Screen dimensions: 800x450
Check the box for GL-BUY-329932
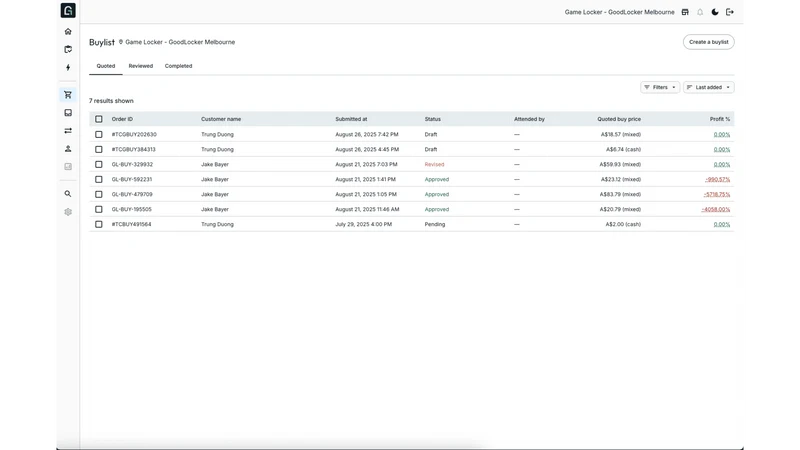pyautogui.click(x=98, y=164)
